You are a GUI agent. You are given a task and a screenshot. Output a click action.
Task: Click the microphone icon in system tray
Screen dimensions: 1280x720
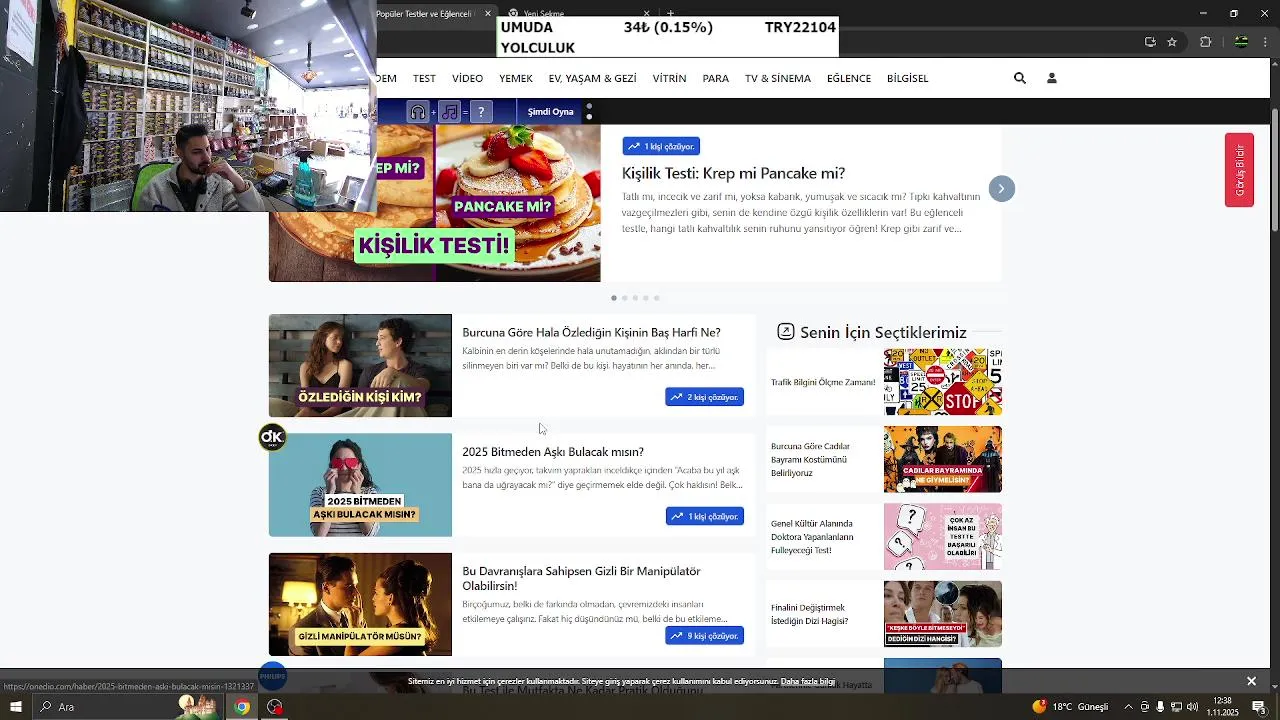1160,707
